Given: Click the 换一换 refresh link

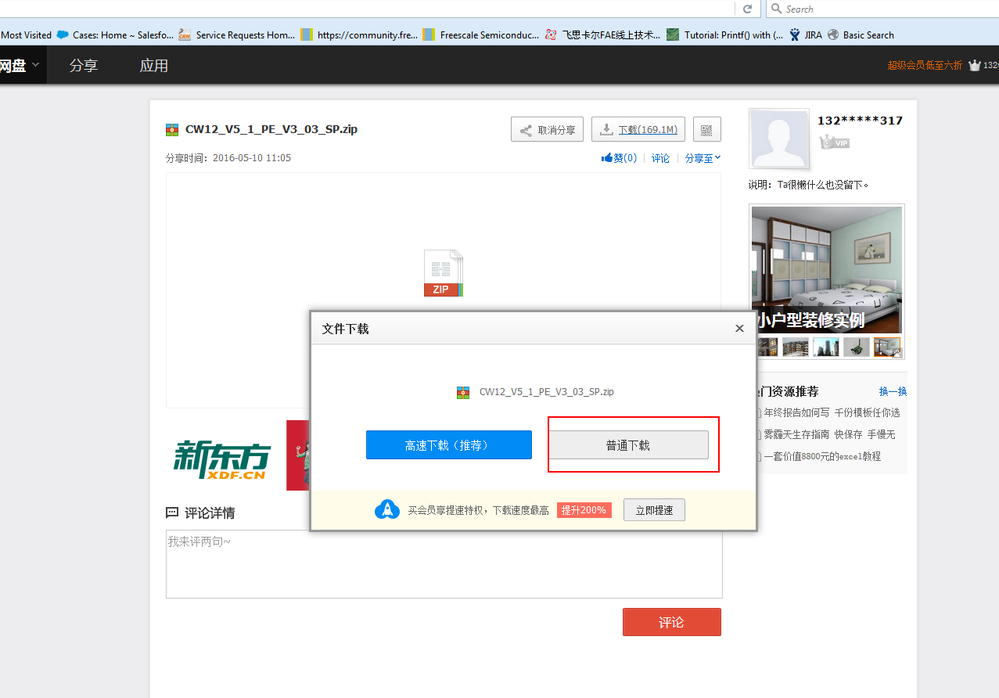Looking at the screenshot, I should 893,391.
